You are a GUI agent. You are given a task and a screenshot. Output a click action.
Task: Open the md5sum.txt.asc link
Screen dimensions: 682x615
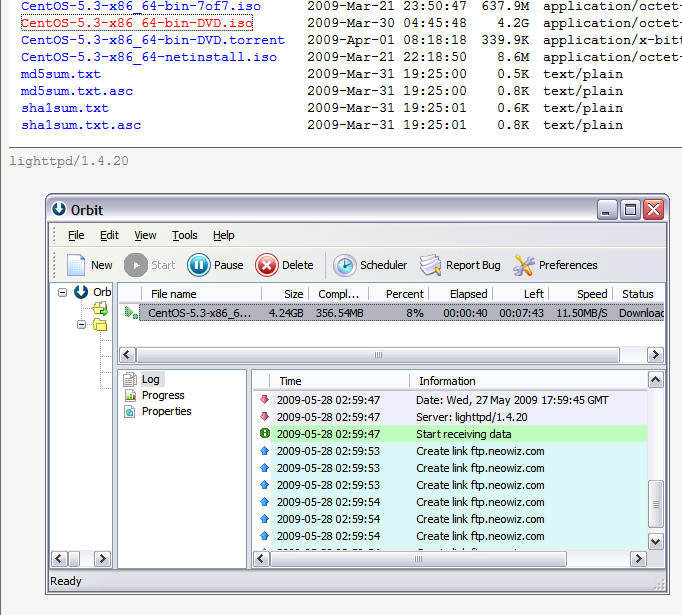coord(77,91)
